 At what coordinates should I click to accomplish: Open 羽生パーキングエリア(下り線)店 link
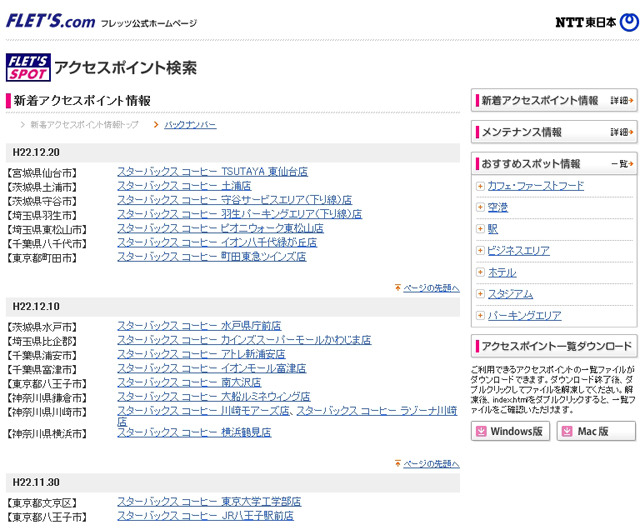(x=240, y=214)
